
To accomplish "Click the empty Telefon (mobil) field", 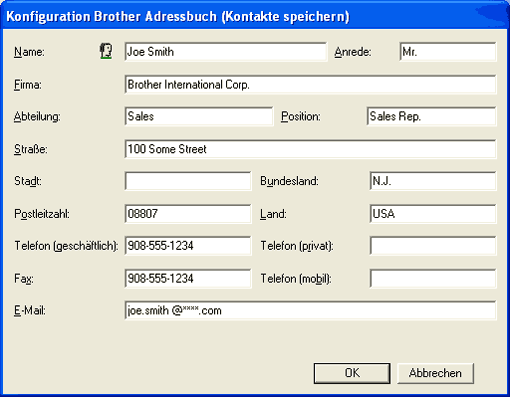I will (x=433, y=278).
